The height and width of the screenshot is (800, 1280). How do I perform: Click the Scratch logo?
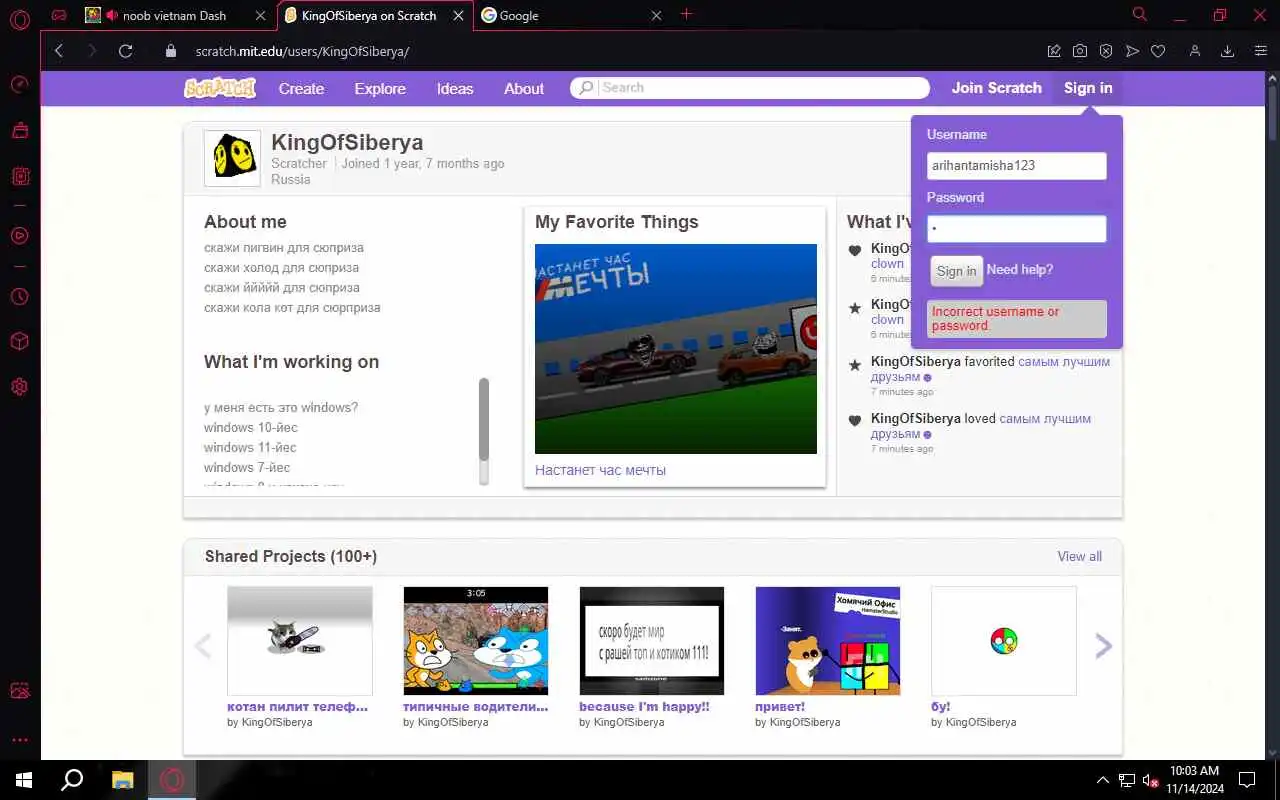tap(220, 88)
